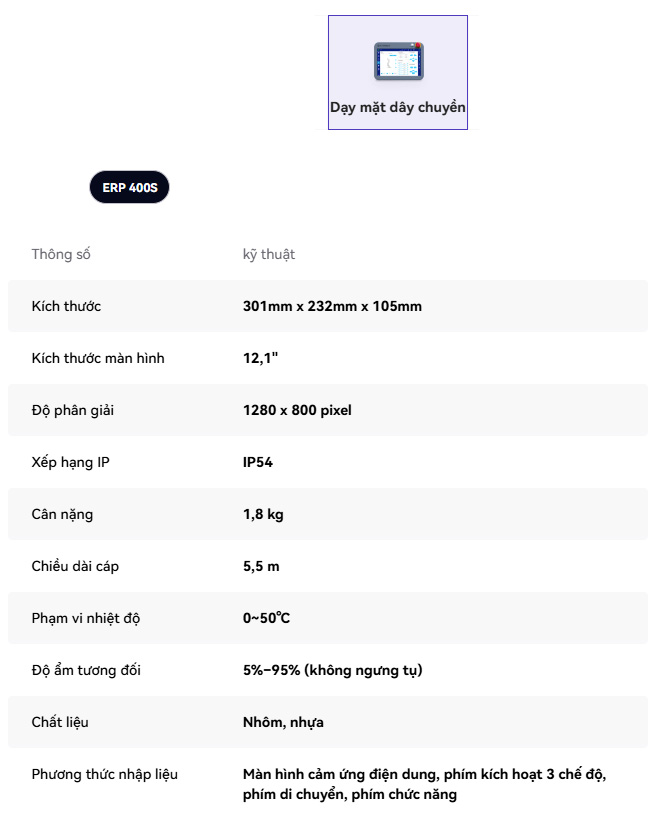Select the "Dạy mặt dây chuyền" category label
The width and height of the screenshot is (657, 824).
click(x=398, y=107)
